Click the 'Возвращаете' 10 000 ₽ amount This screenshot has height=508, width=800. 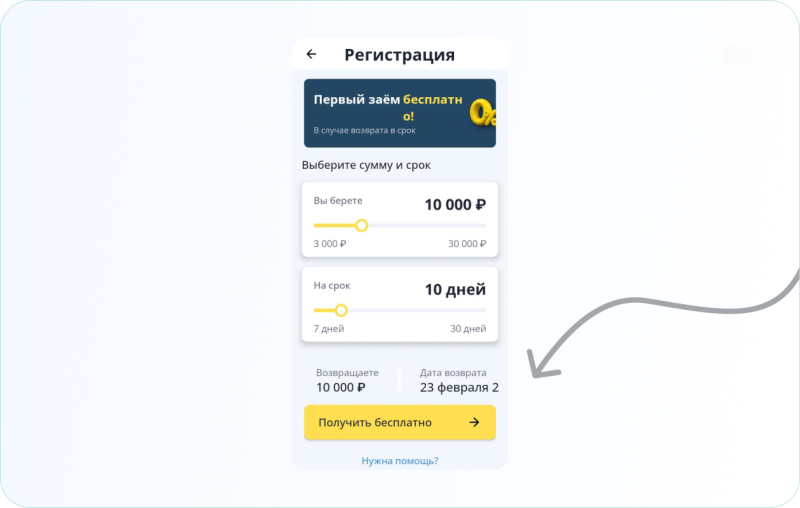pos(341,388)
